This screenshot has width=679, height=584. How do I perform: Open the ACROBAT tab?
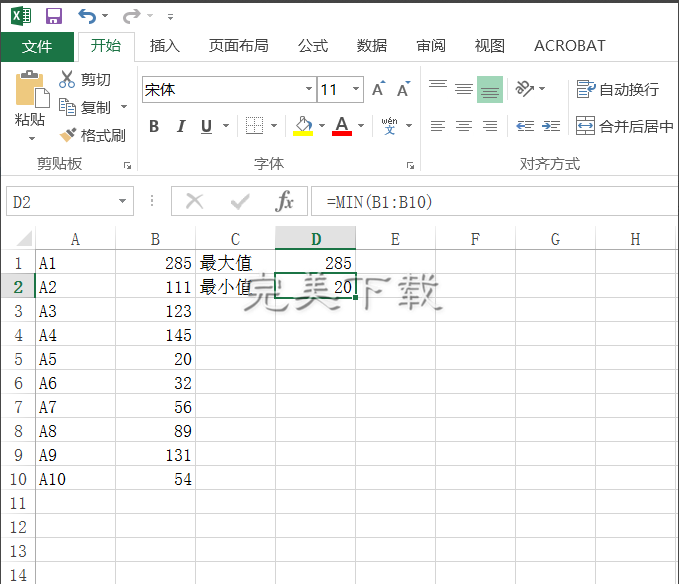pyautogui.click(x=569, y=45)
